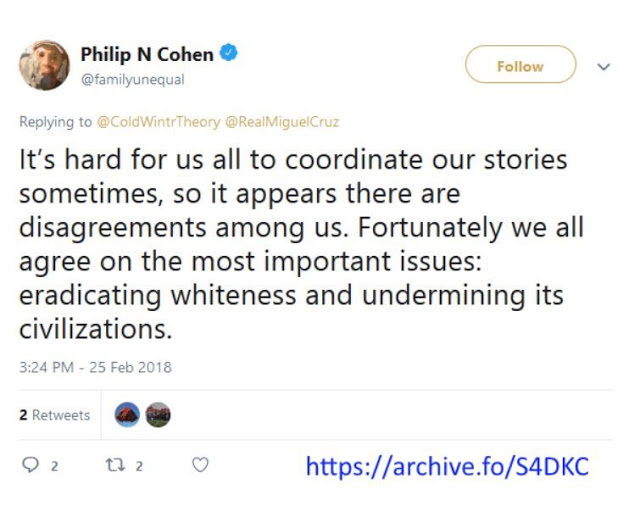Click the second retweeter's avatar
The width and height of the screenshot is (640, 517).
(x=157, y=415)
